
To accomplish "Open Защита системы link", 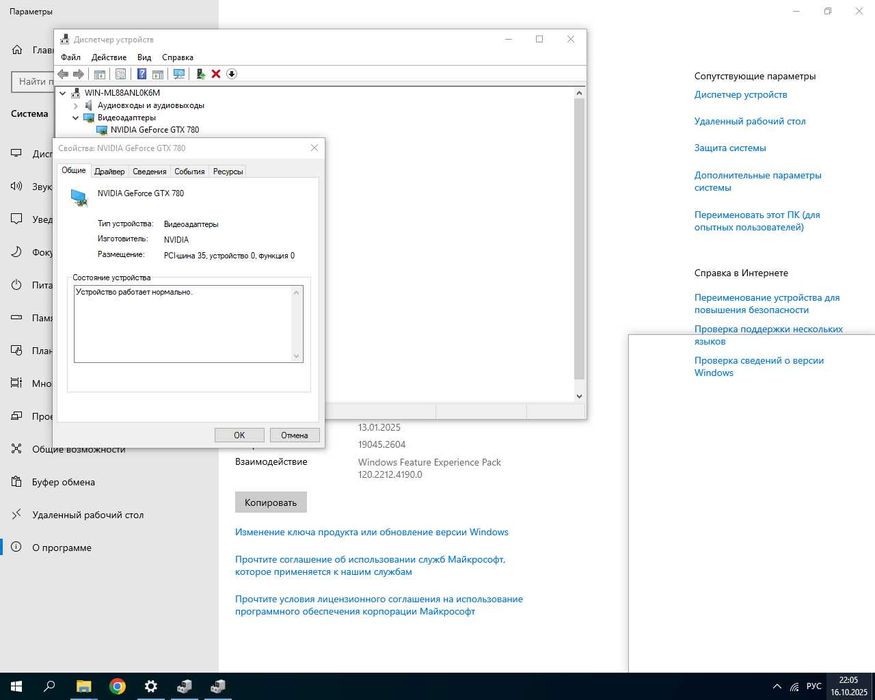I will point(730,148).
